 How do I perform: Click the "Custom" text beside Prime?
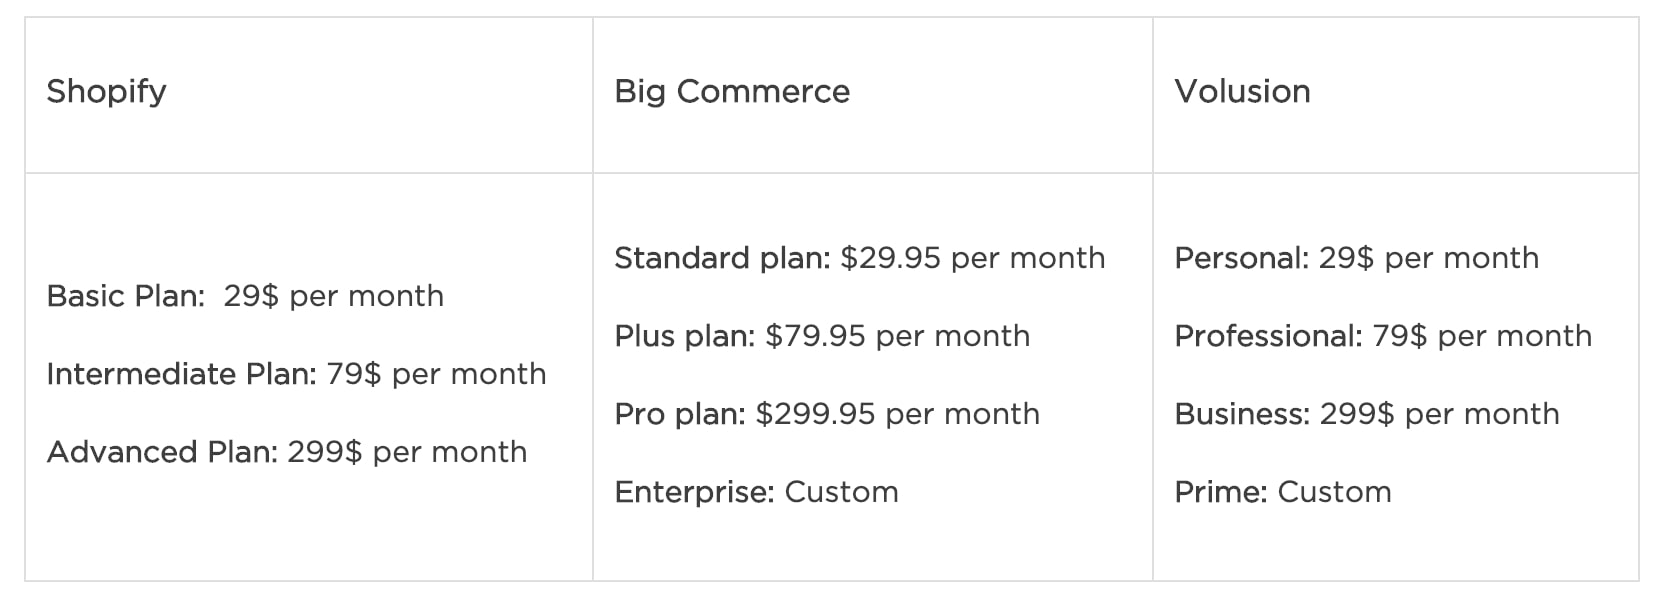(x=1334, y=493)
